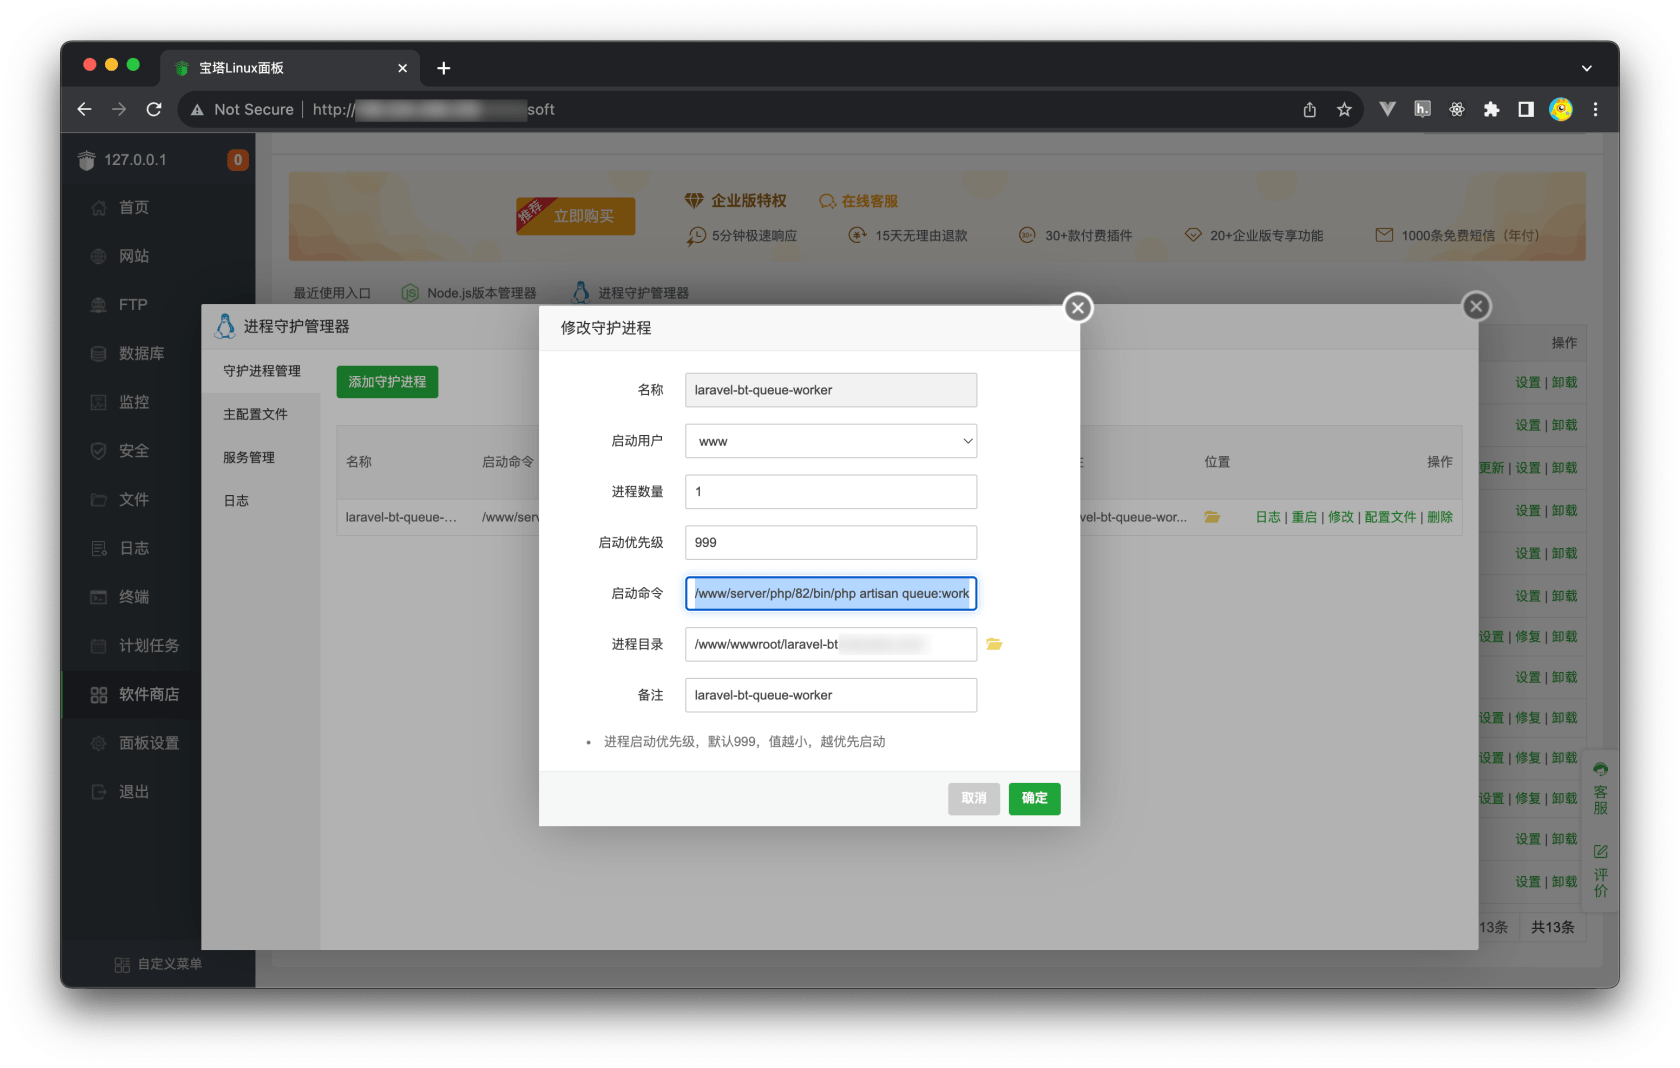Select the 主配置文件 tab
Viewport: 1680px width, 1068px height.
(x=261, y=414)
